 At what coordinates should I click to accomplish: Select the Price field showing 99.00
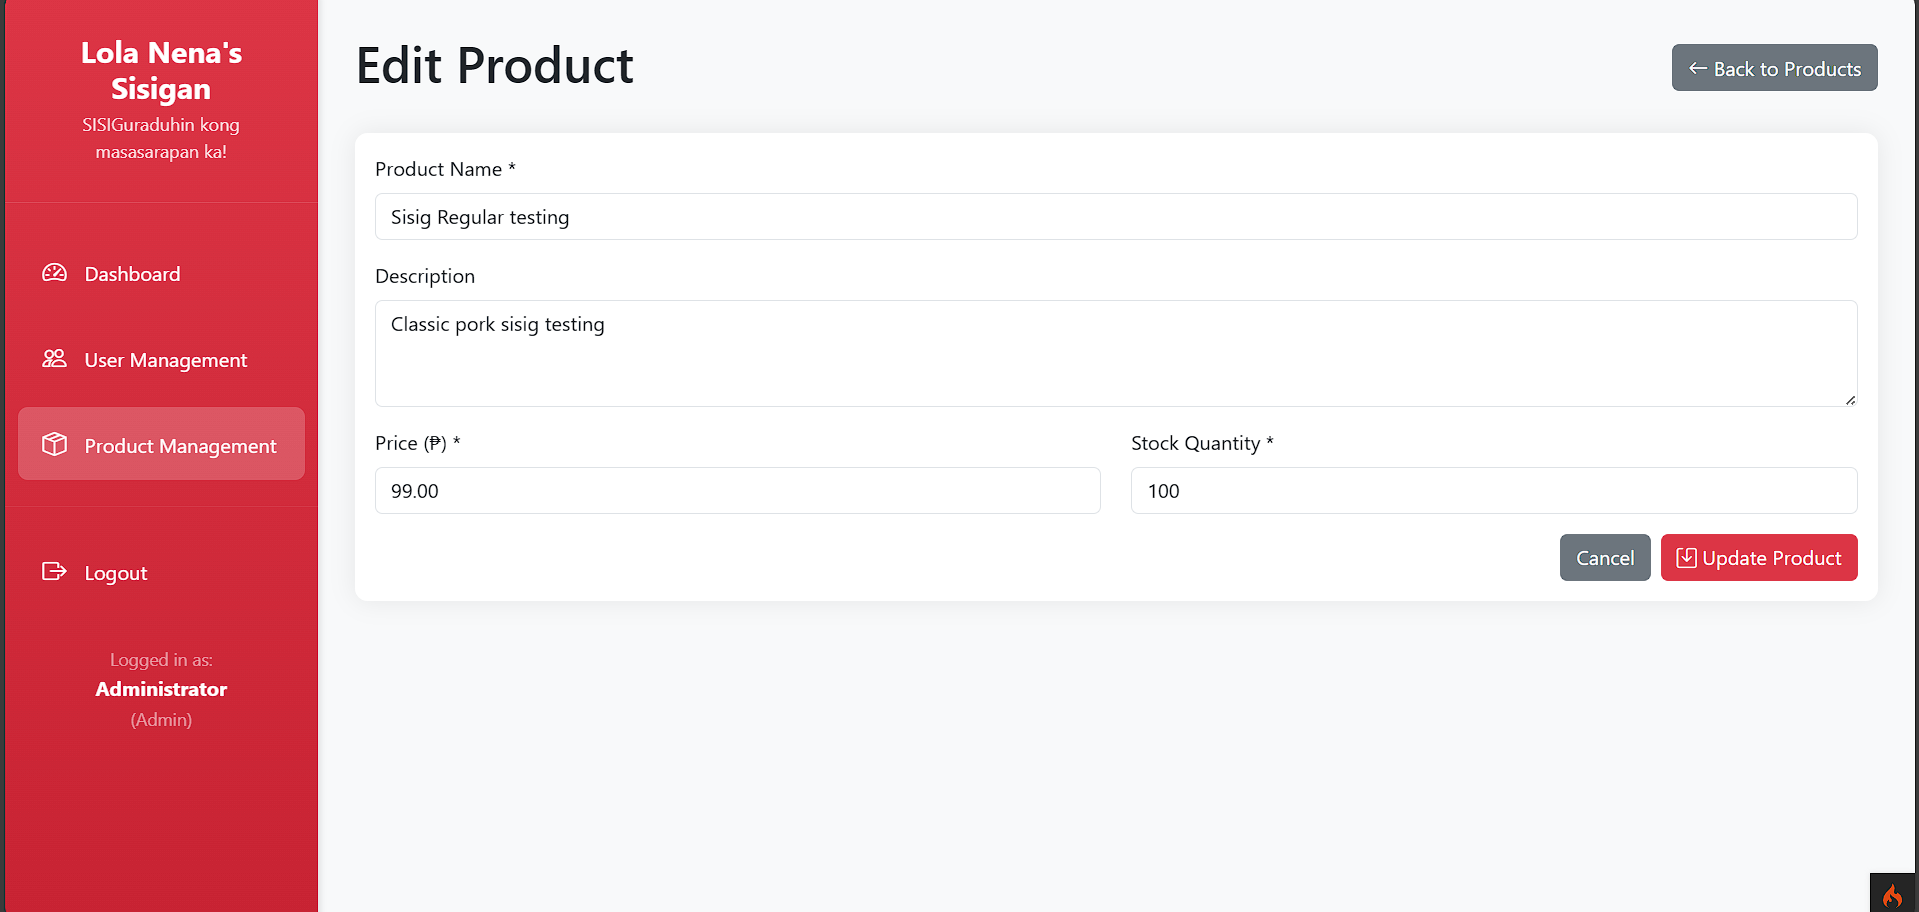(737, 490)
